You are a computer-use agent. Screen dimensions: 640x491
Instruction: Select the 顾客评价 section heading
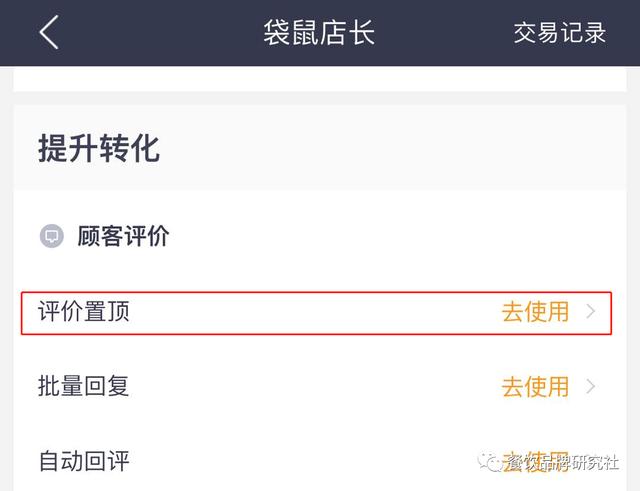coord(123,236)
